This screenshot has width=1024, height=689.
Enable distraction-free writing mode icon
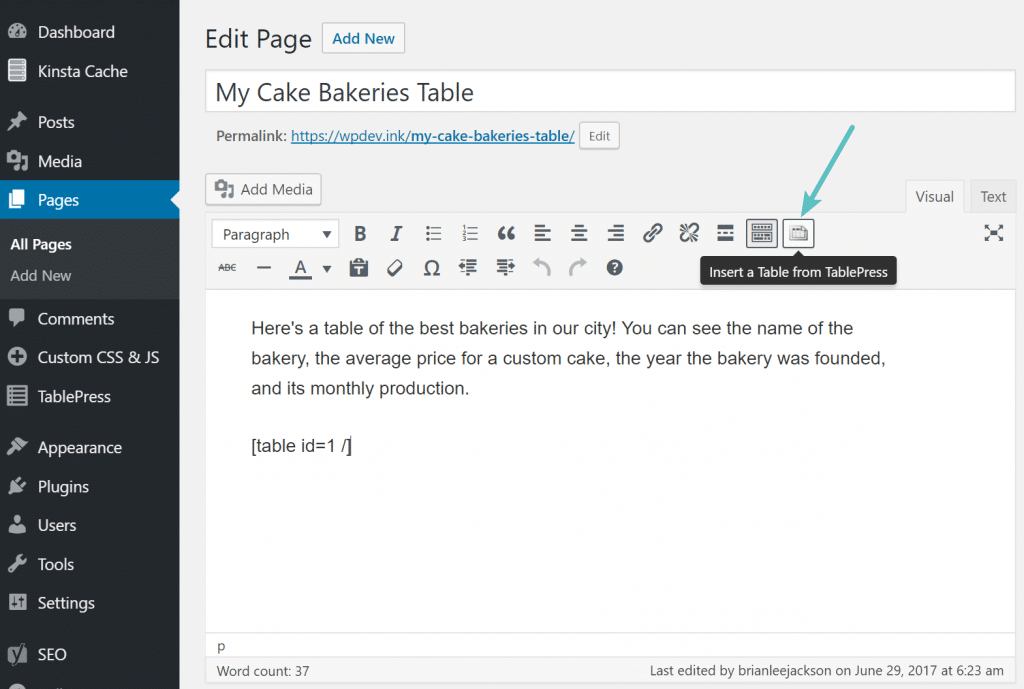click(x=993, y=233)
